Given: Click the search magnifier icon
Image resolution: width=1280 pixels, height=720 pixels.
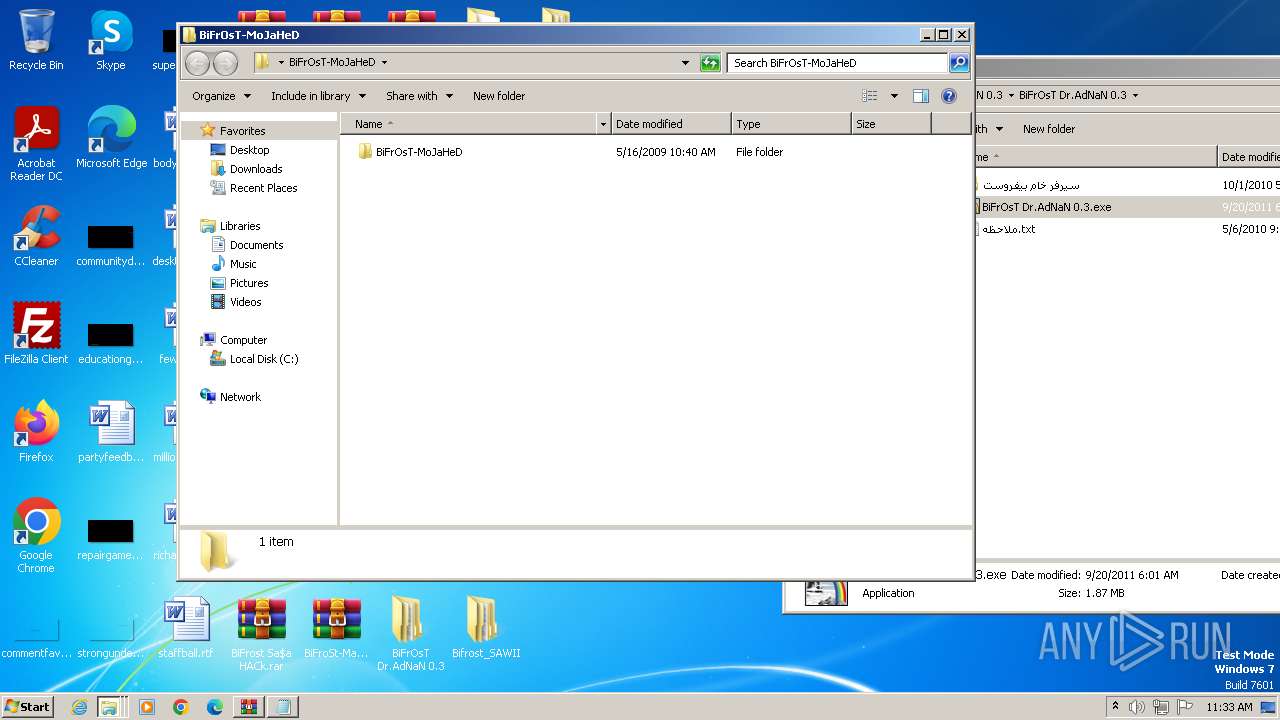Looking at the screenshot, I should click(x=958, y=63).
